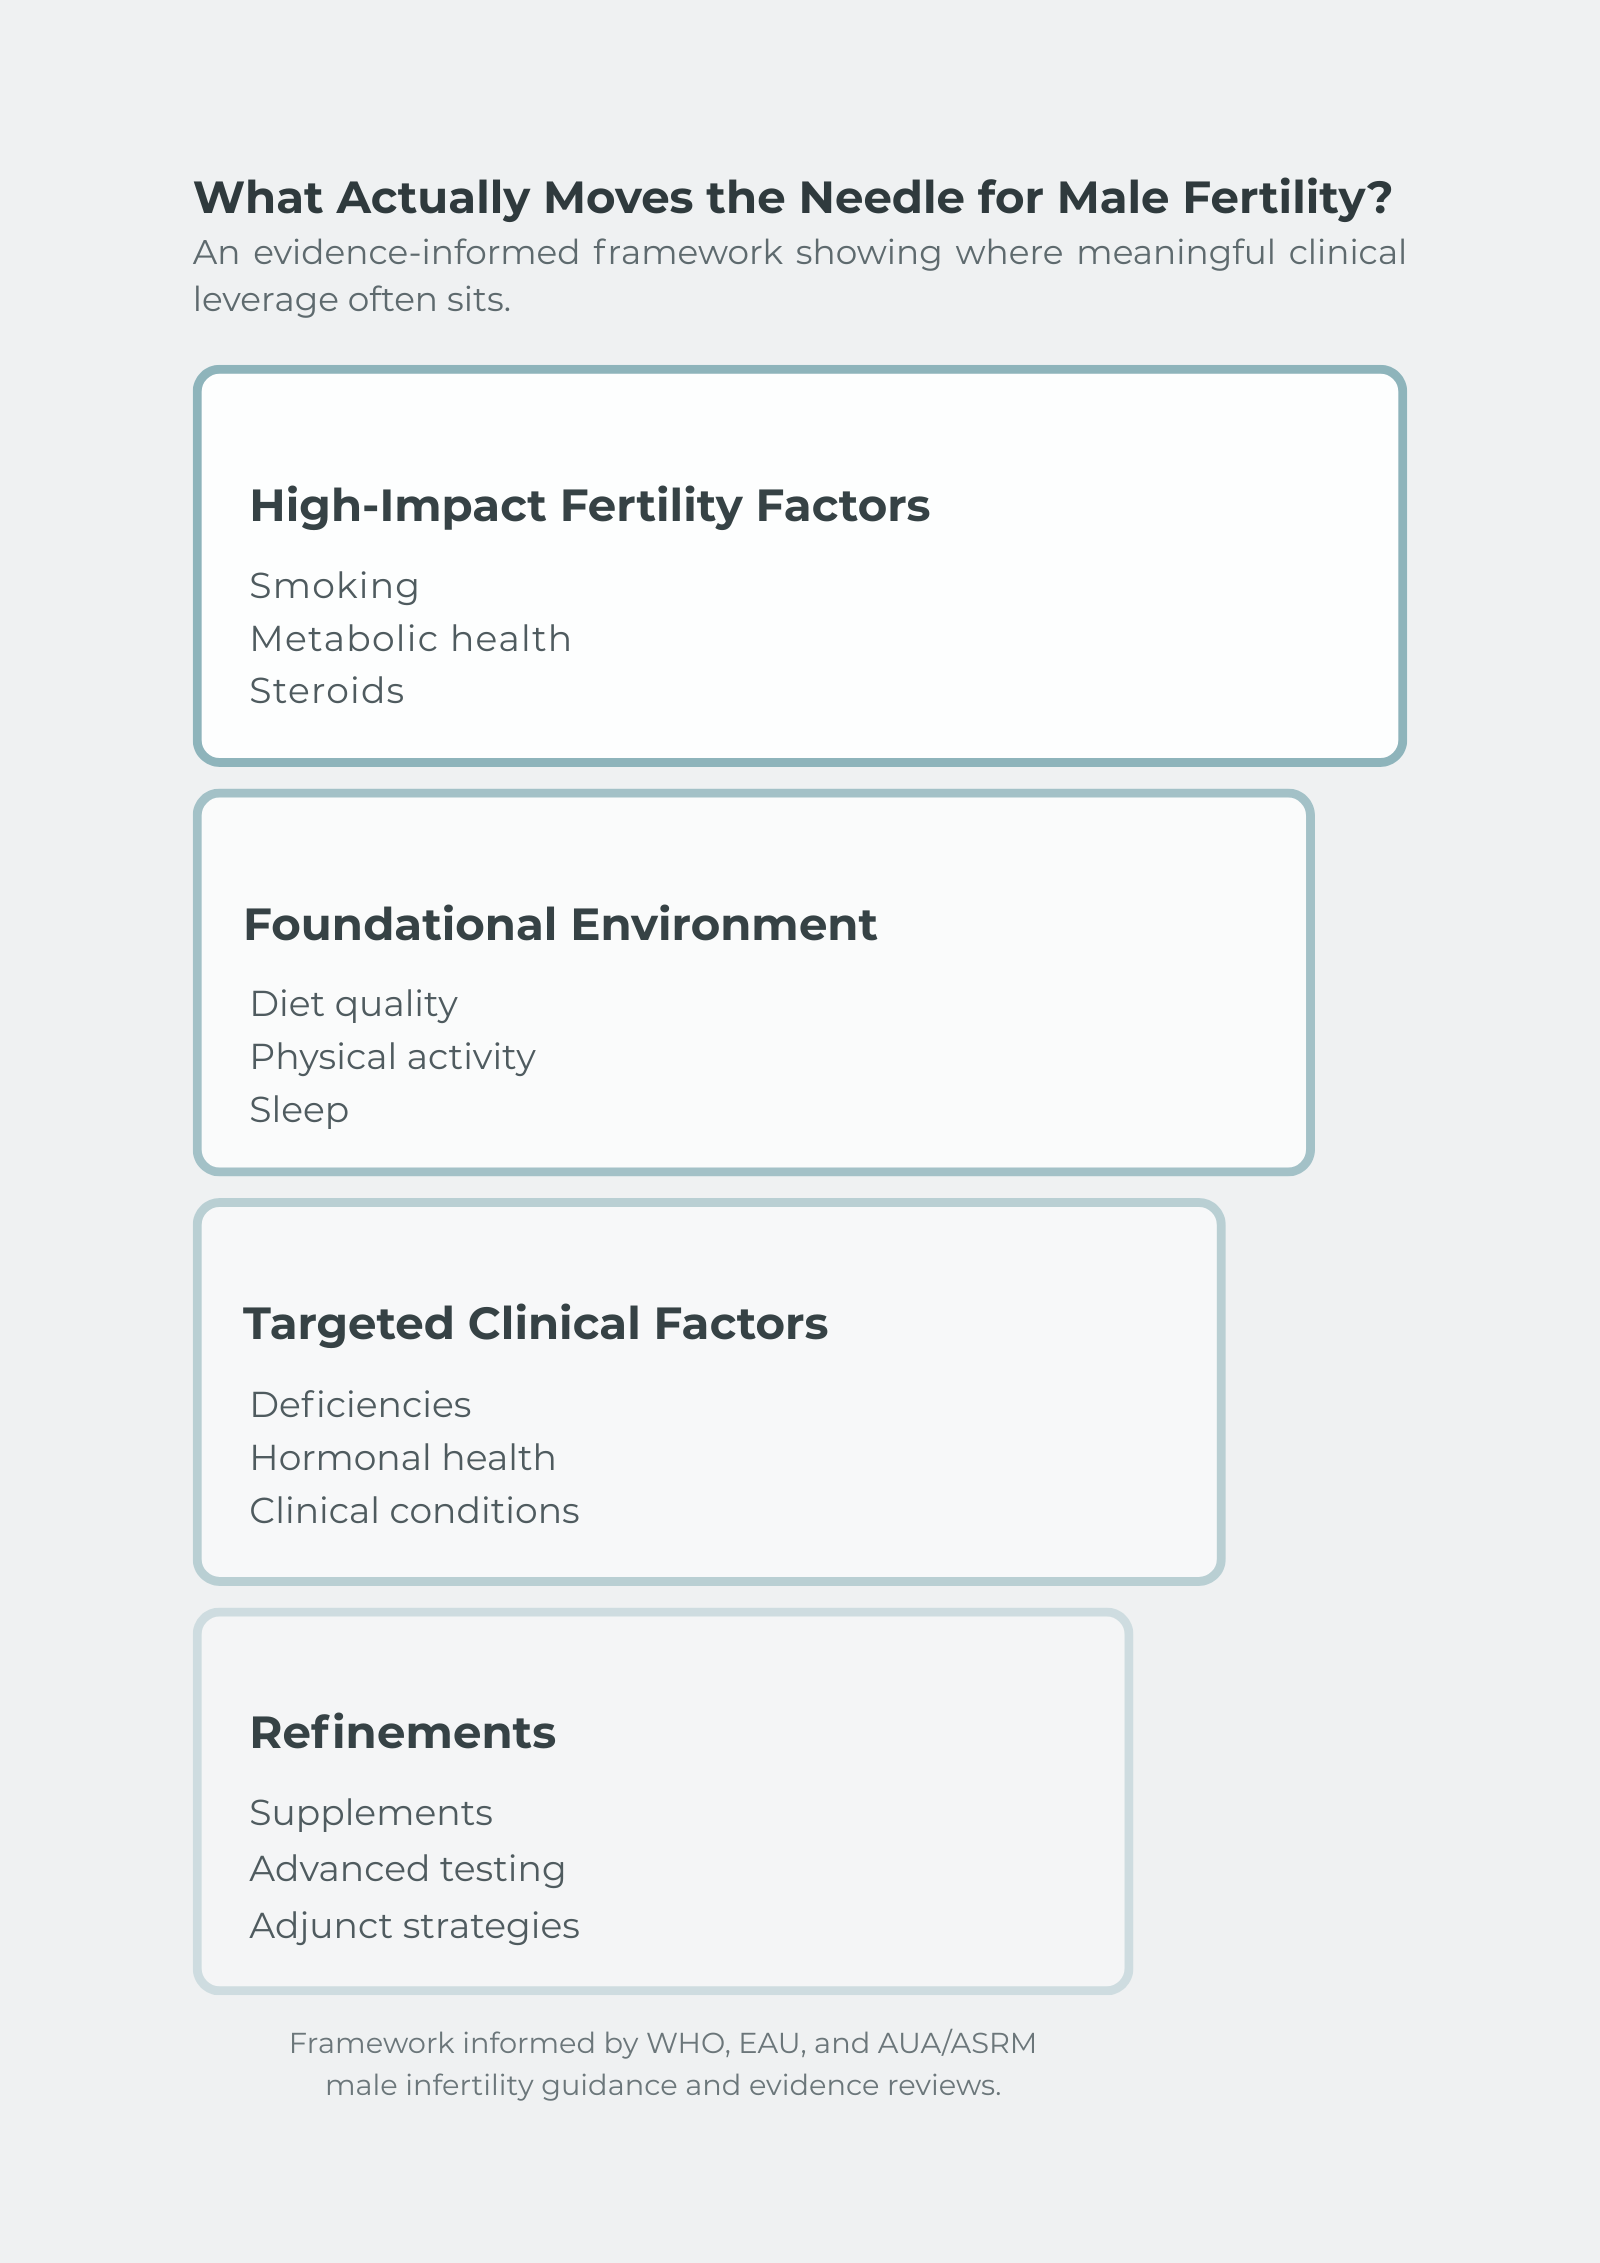The image size is (1600, 2263).
Task: Click the Sleep entry
Action: tap(299, 1110)
